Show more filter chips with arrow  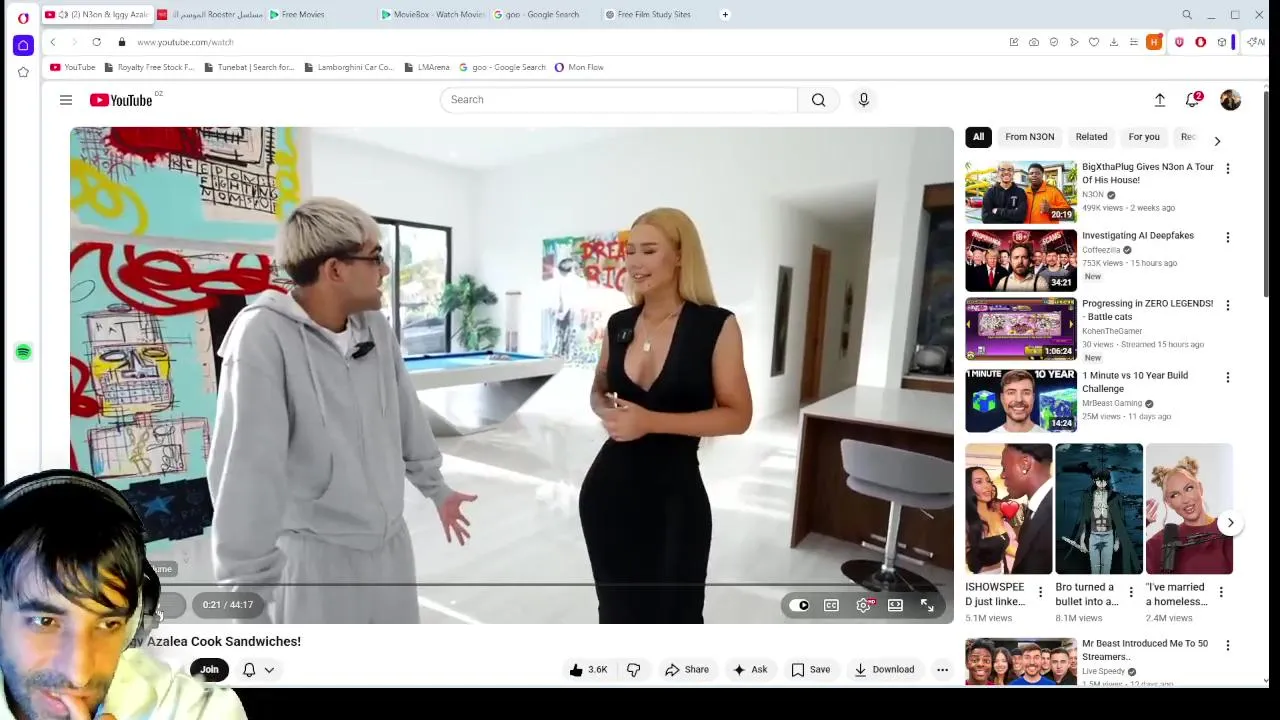coord(1217,141)
